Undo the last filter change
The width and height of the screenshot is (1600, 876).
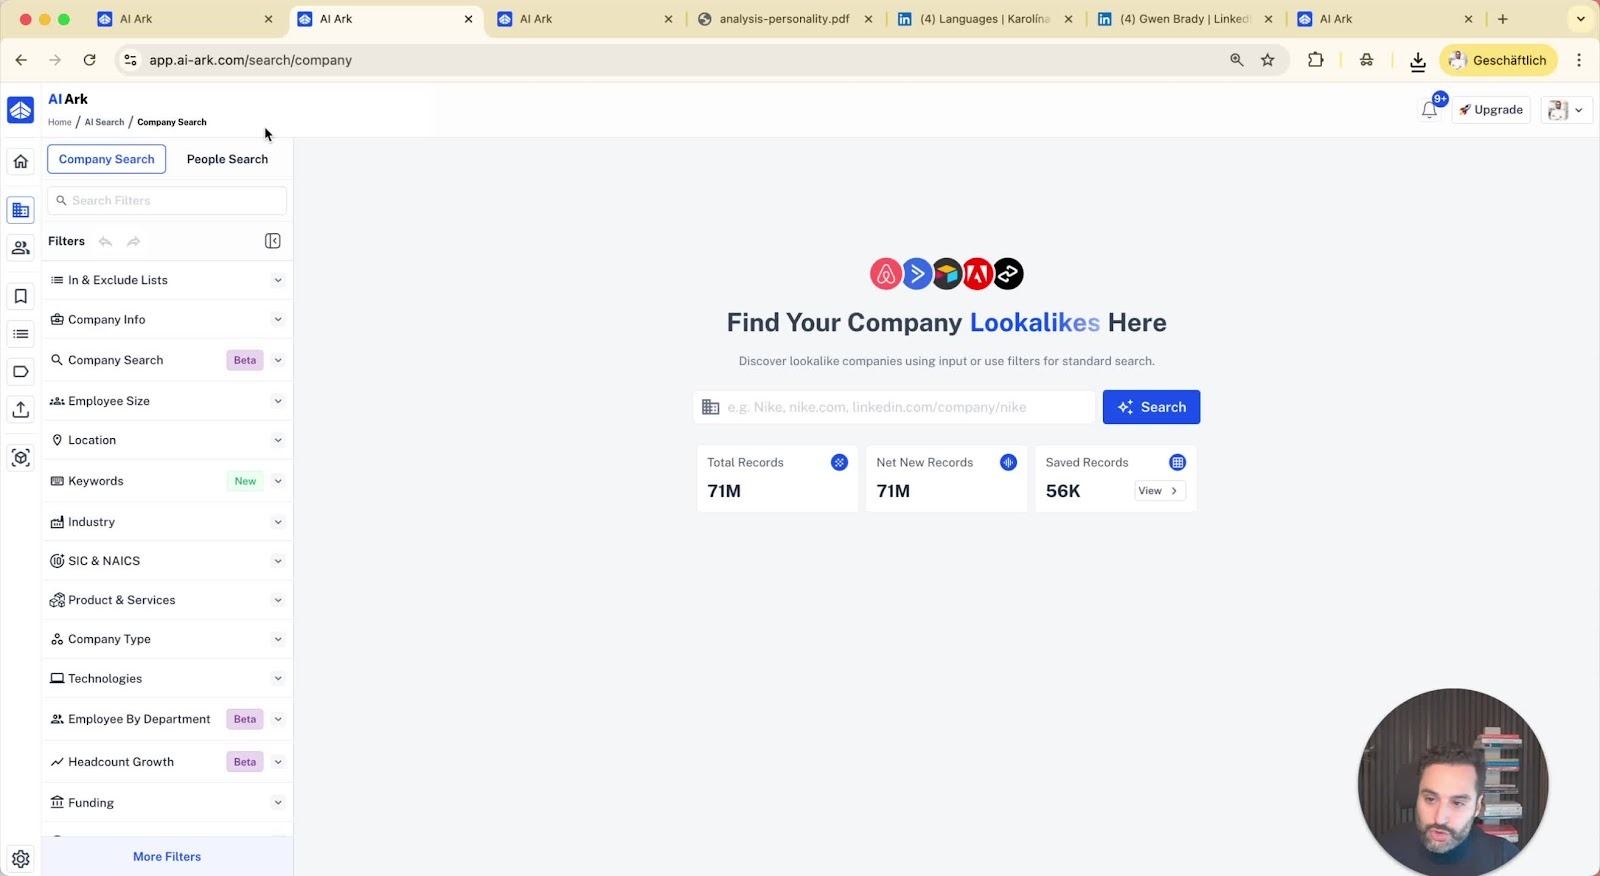[105, 241]
